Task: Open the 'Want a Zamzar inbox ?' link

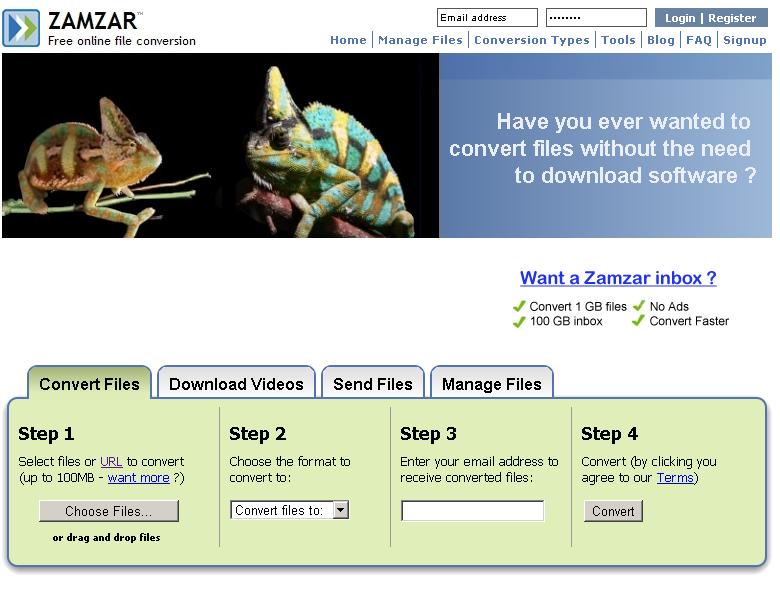Action: [618, 278]
